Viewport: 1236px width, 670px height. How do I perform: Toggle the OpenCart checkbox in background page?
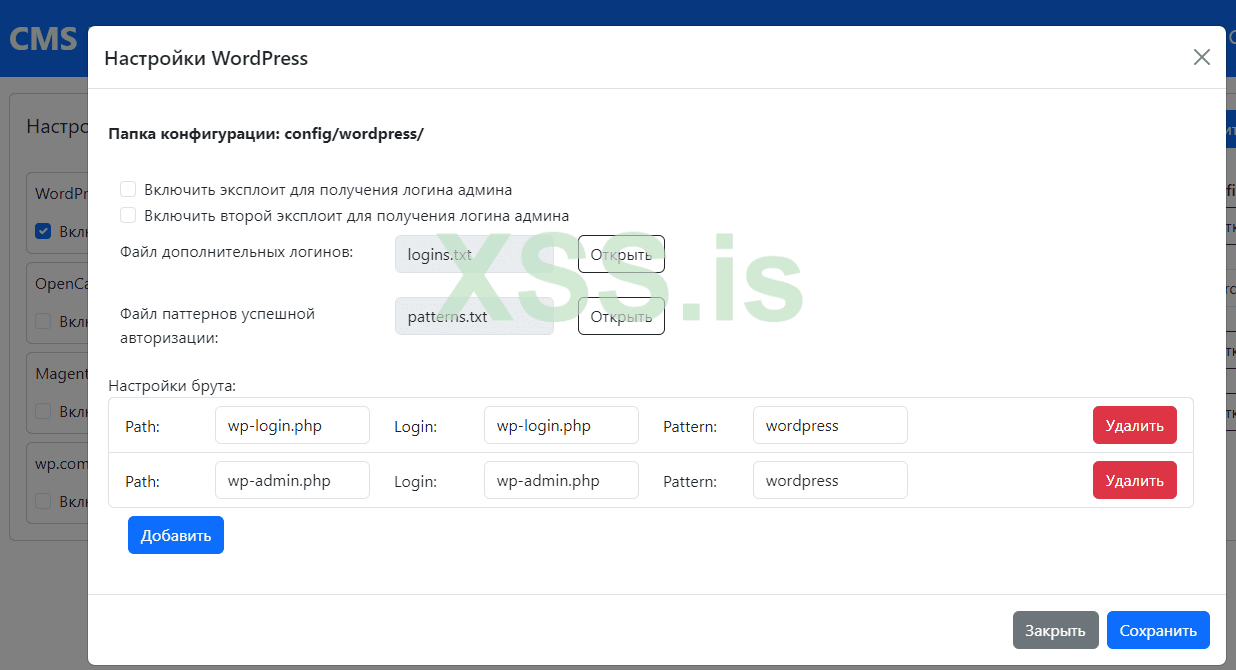[x=43, y=321]
